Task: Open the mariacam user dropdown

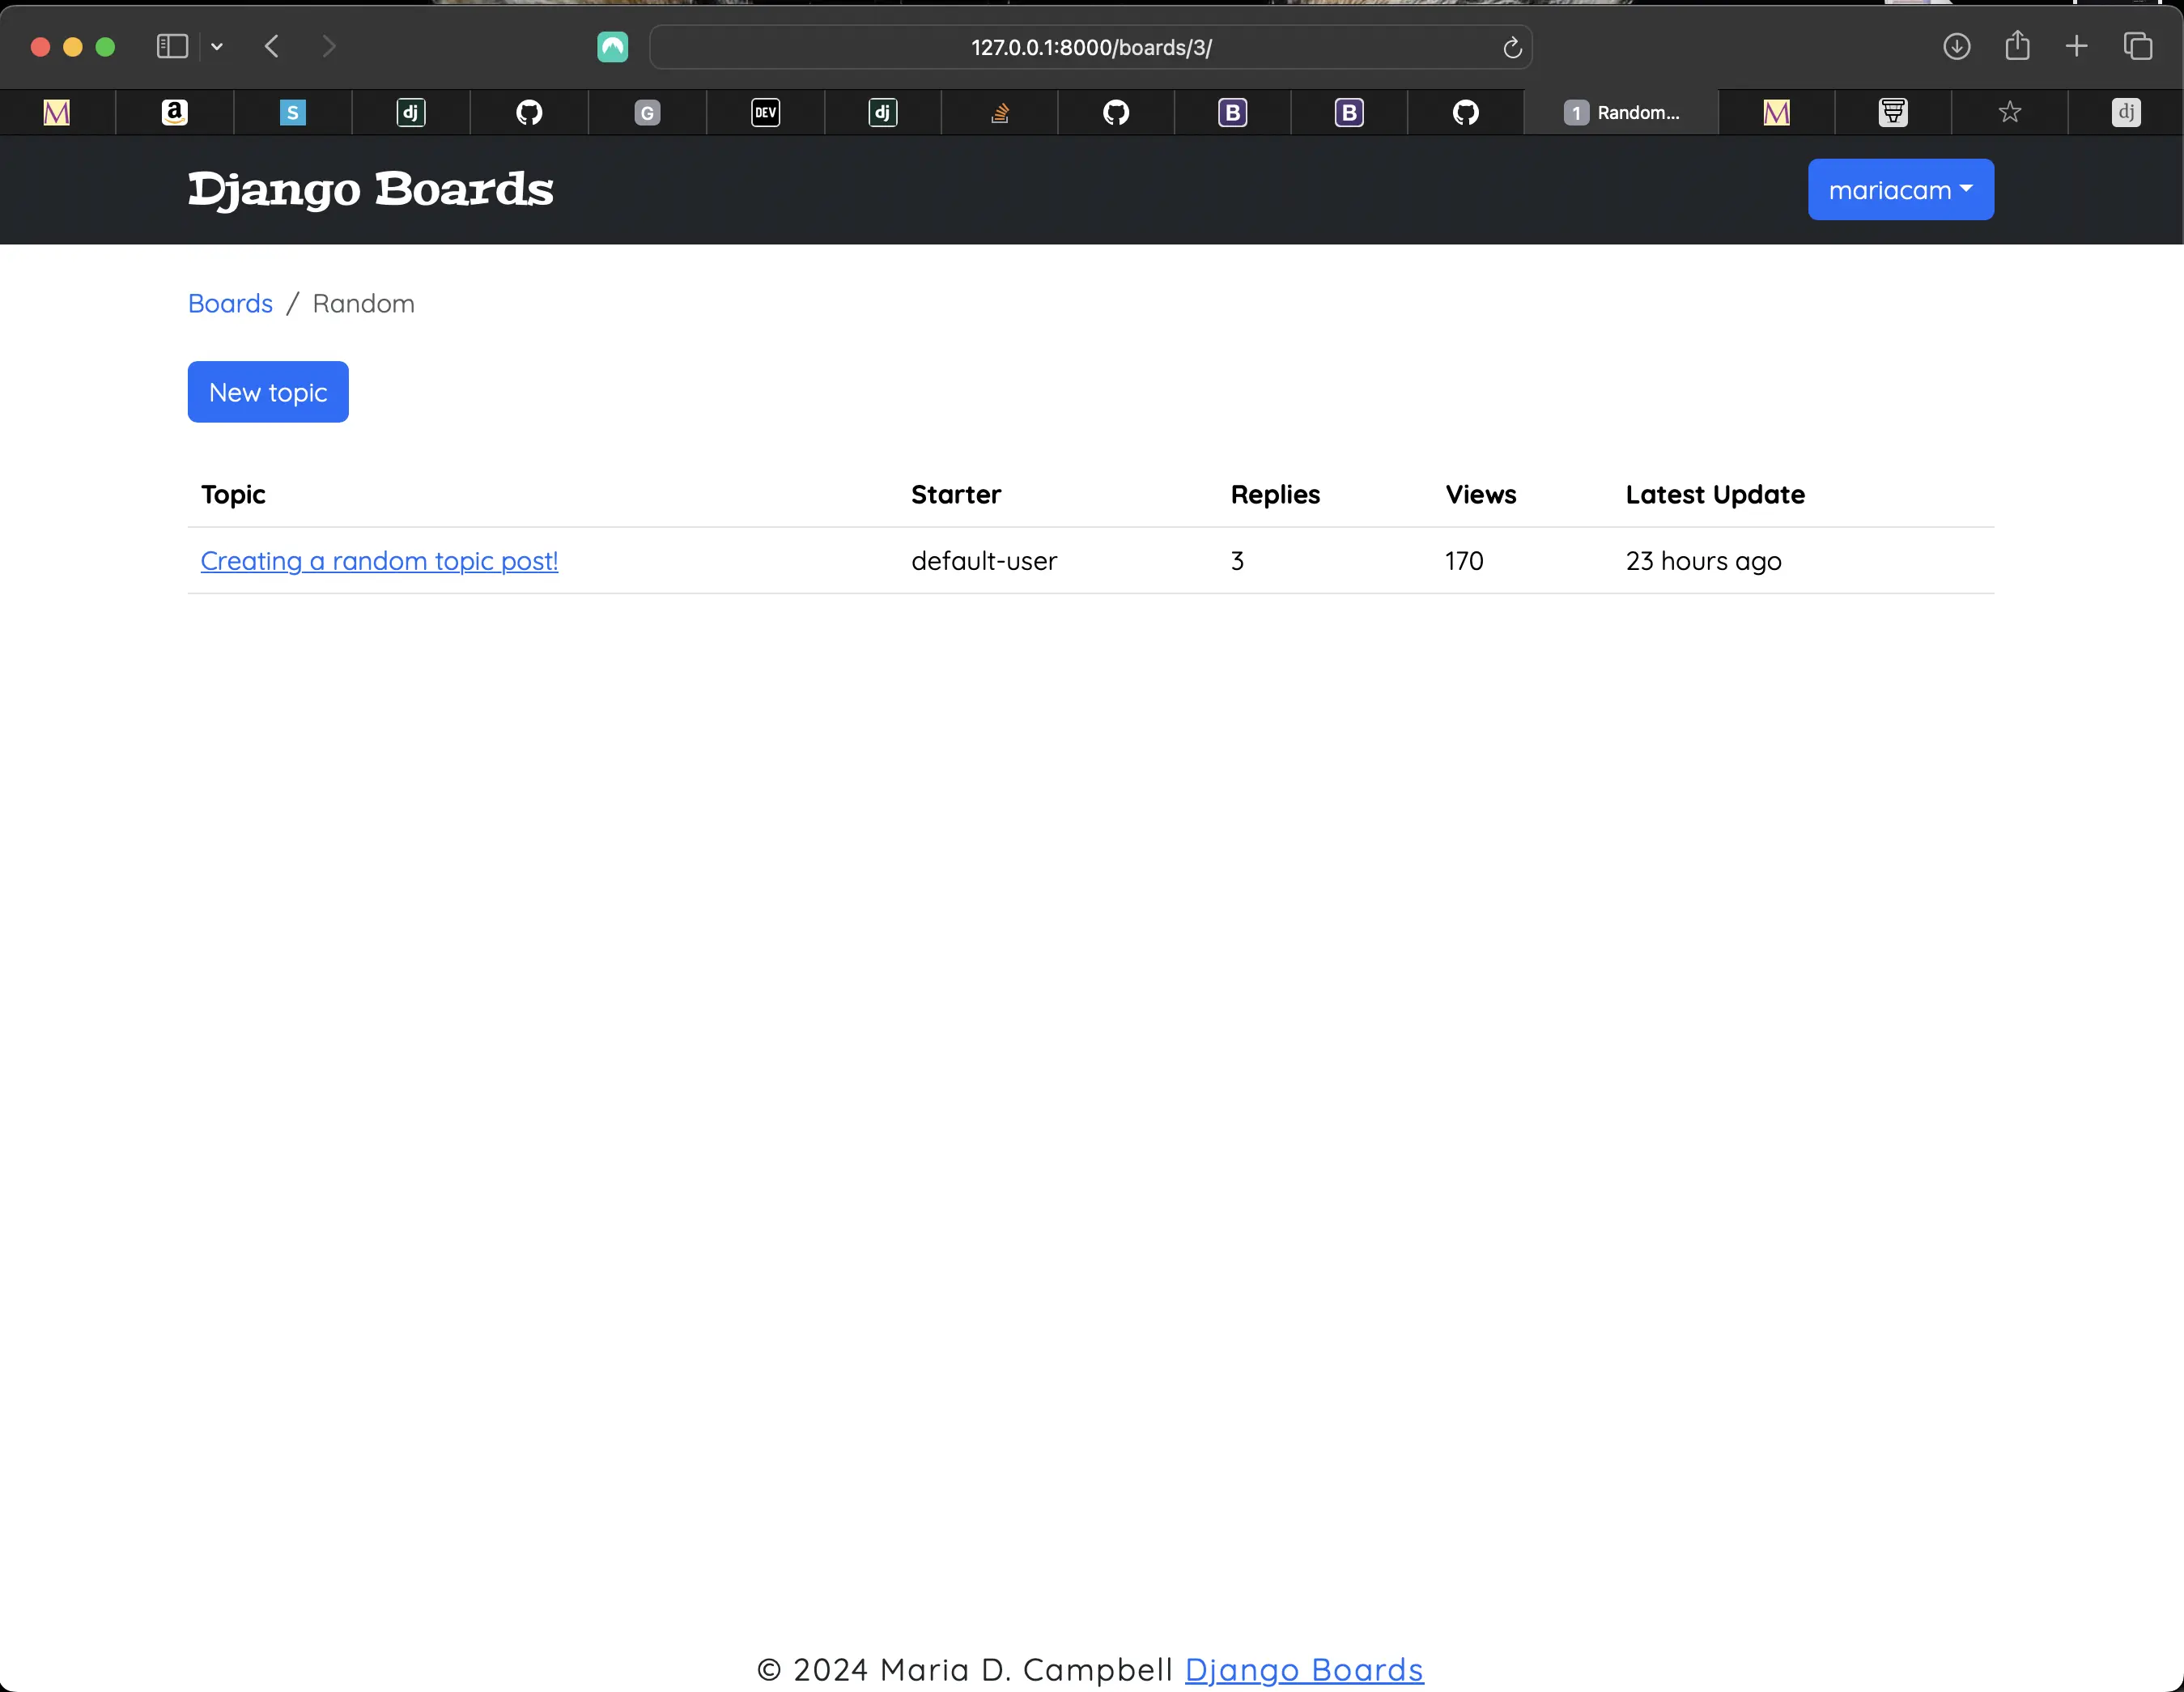Action: click(x=1900, y=189)
